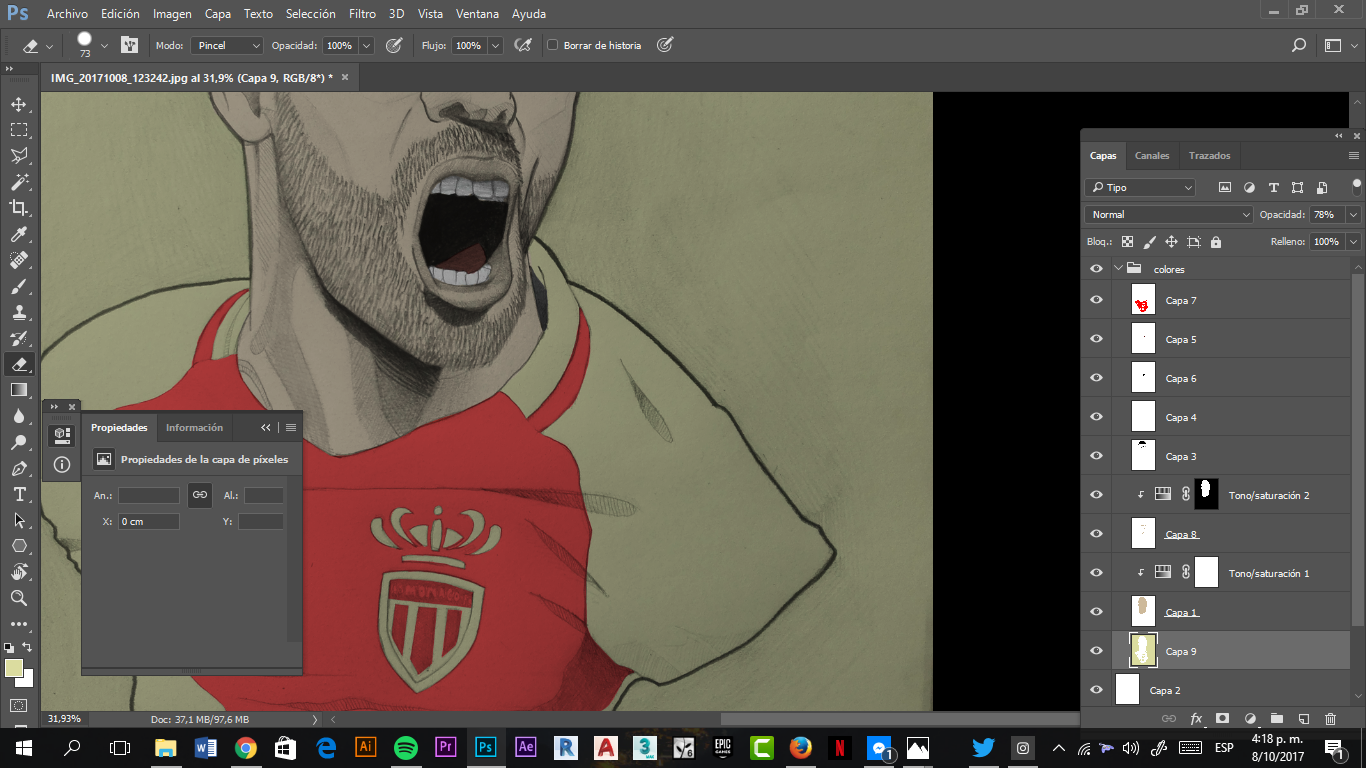
Task: Hide the Capa 6 layer
Action: click(1097, 378)
